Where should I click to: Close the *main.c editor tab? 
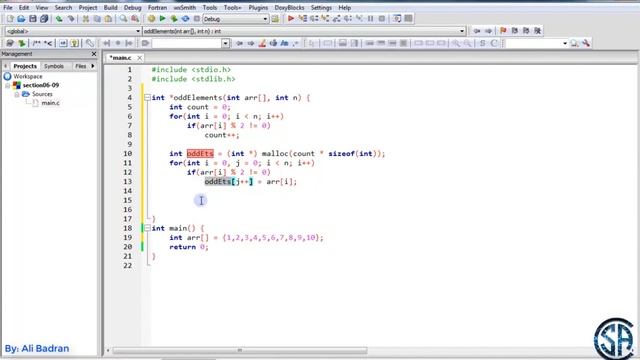pos(139,58)
